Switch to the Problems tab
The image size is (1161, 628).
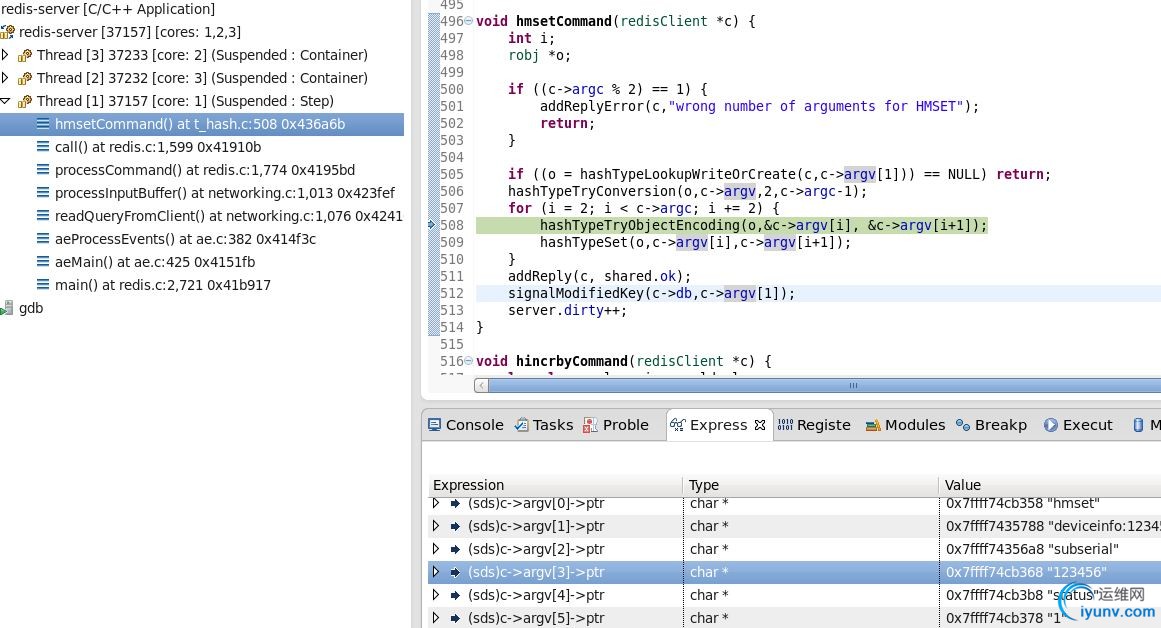616,425
